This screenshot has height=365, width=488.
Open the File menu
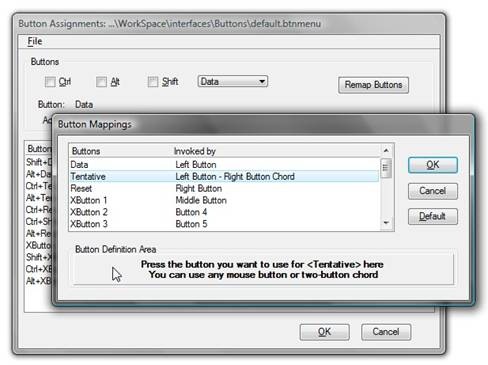click(x=35, y=41)
